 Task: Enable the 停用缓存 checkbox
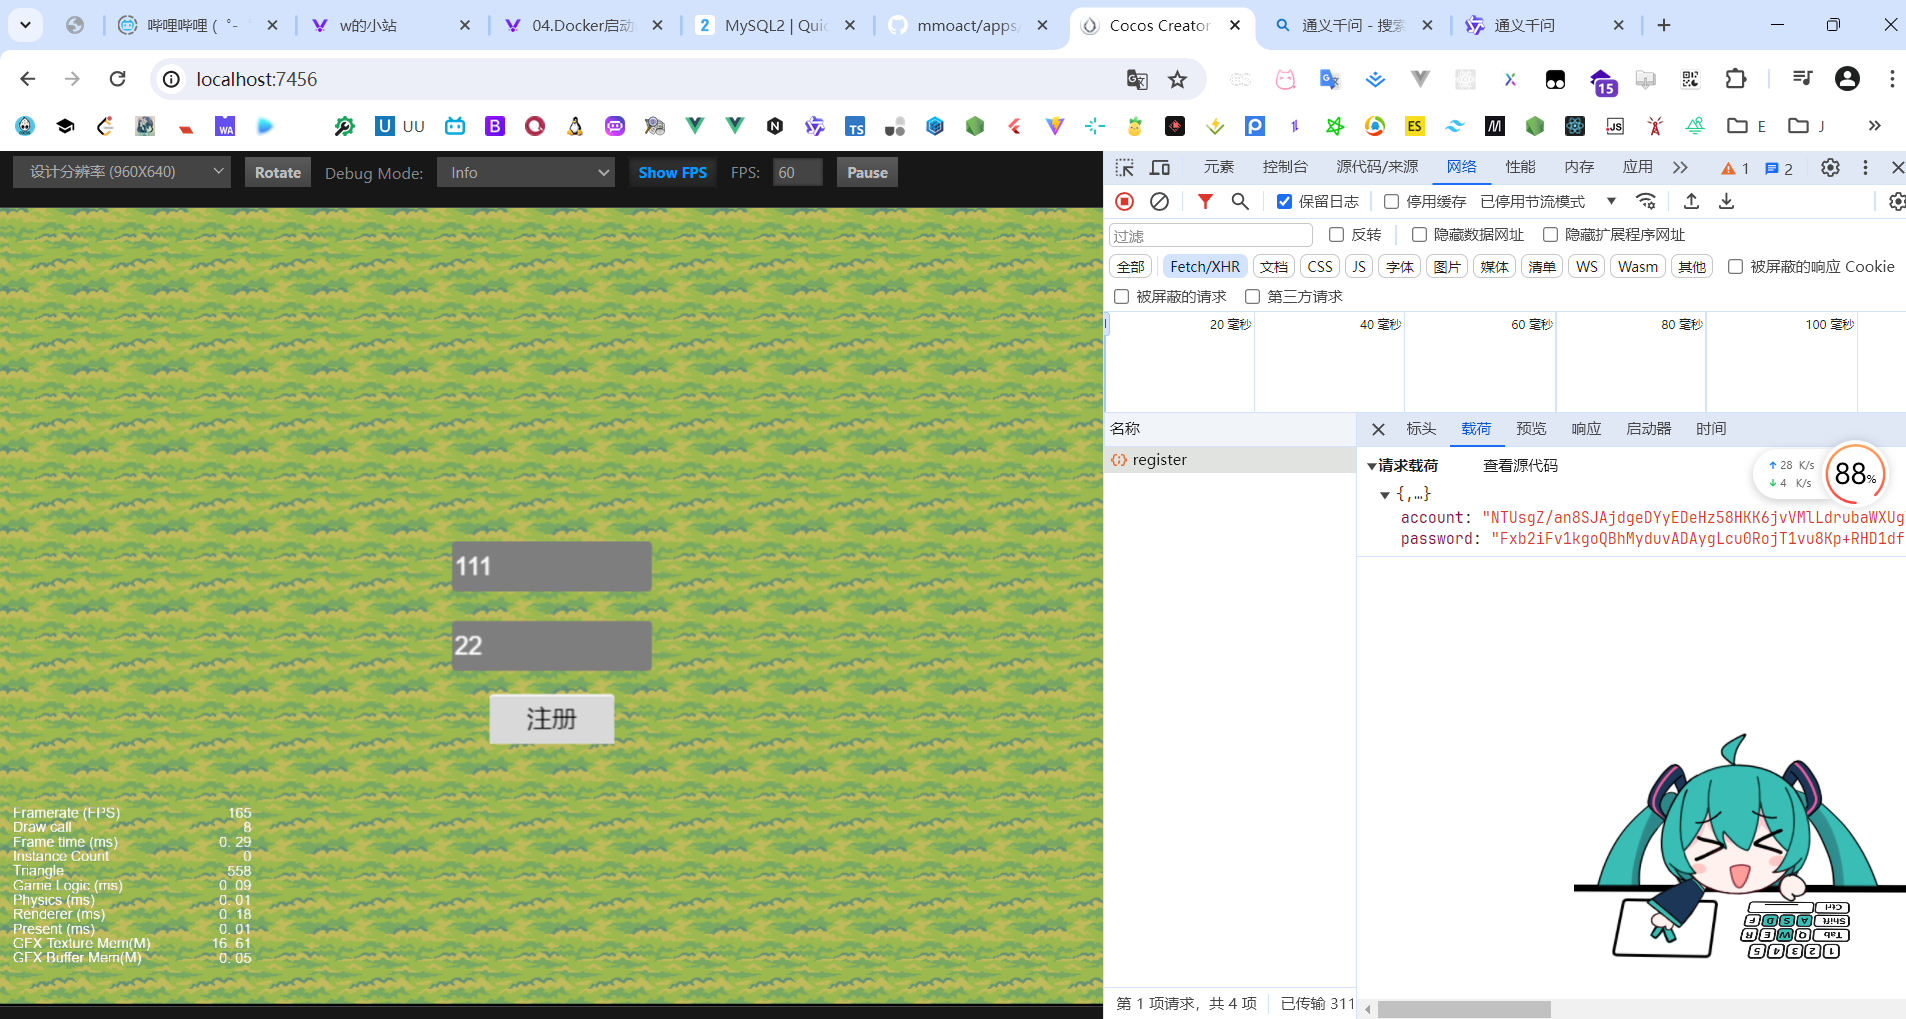1391,202
